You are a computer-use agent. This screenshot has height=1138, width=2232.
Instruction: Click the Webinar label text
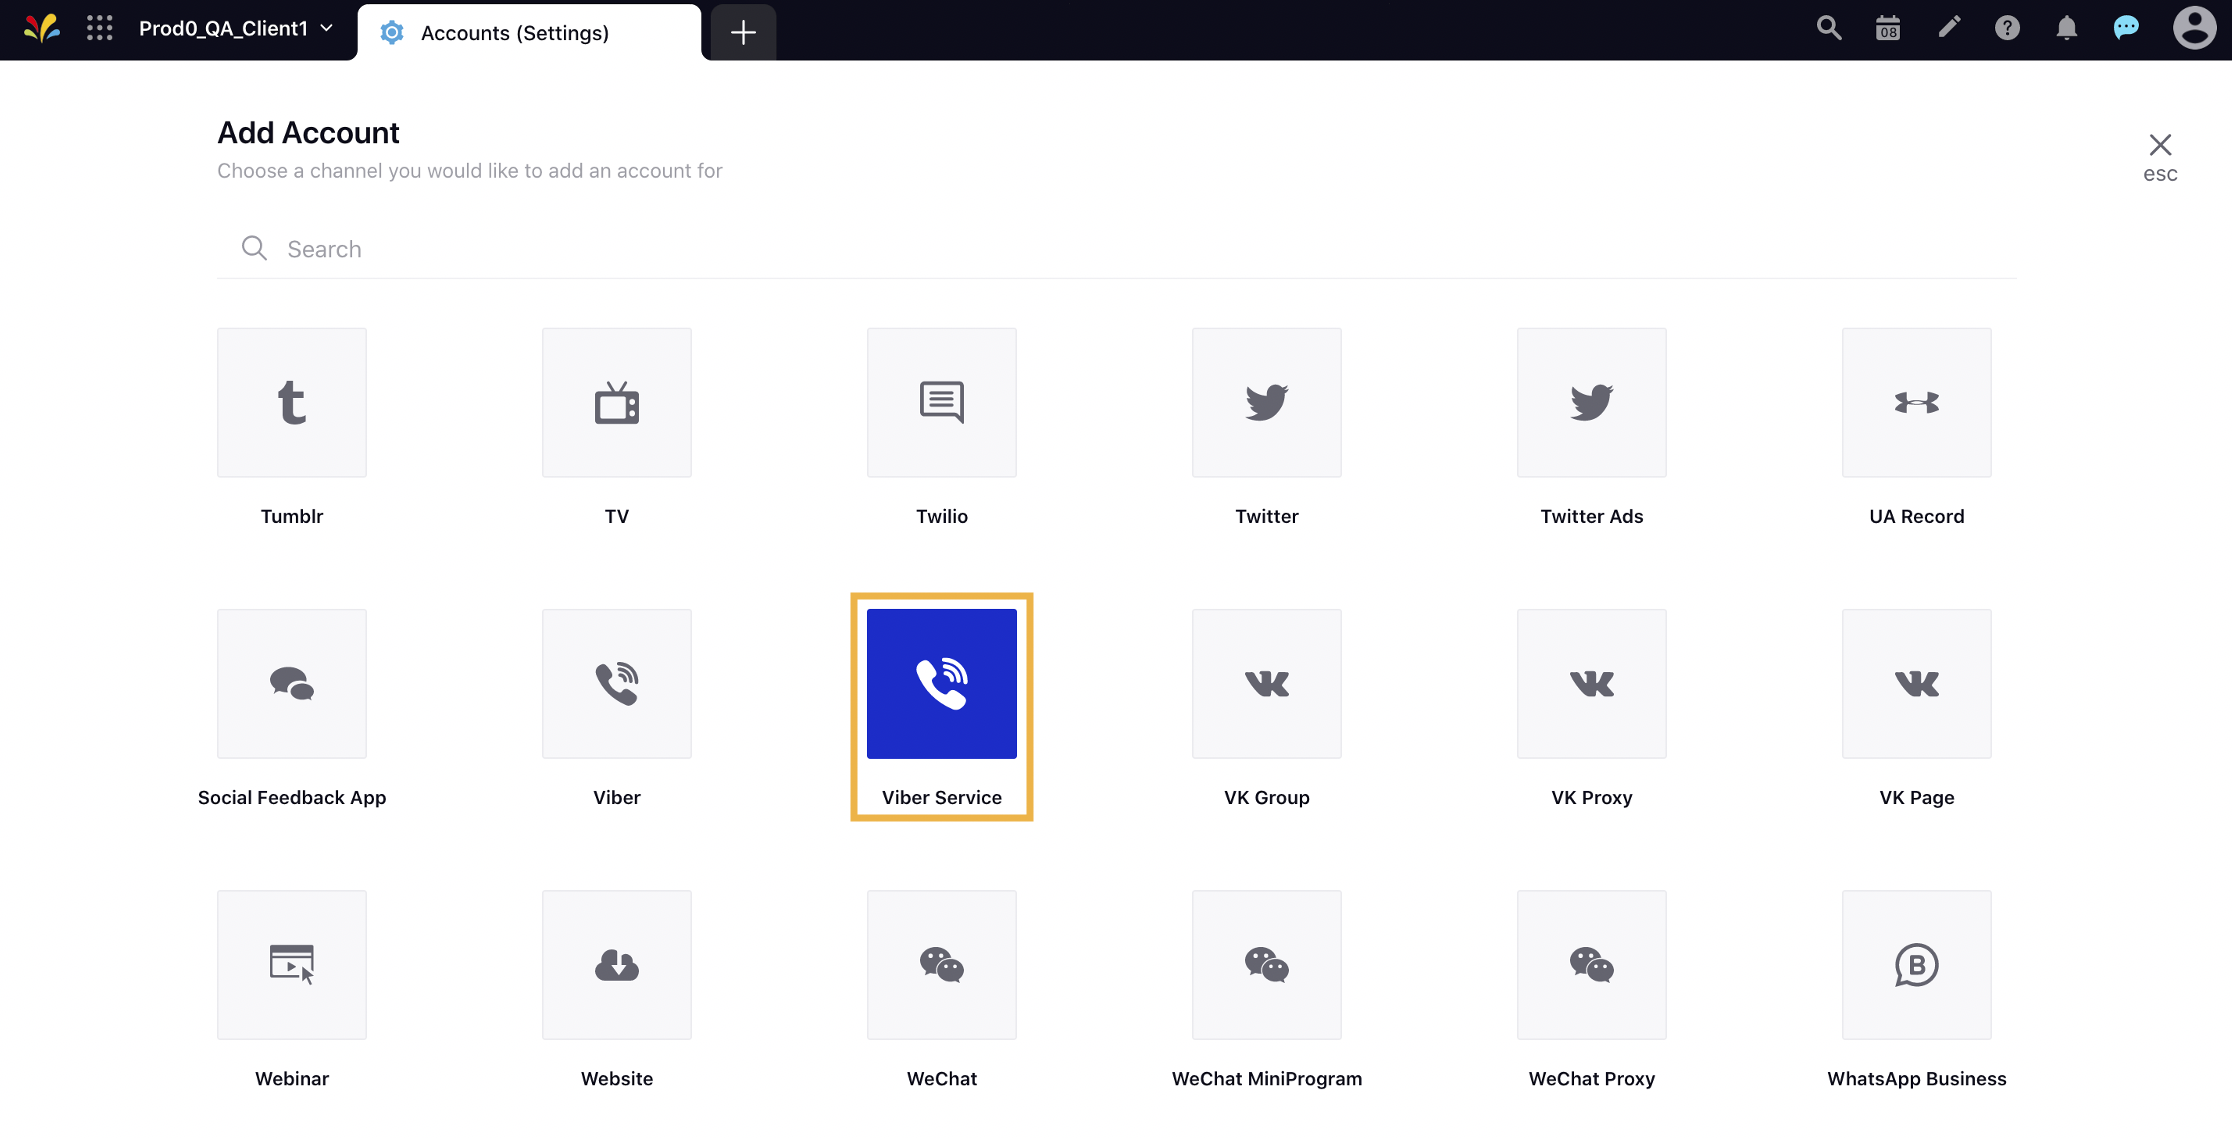click(292, 1078)
